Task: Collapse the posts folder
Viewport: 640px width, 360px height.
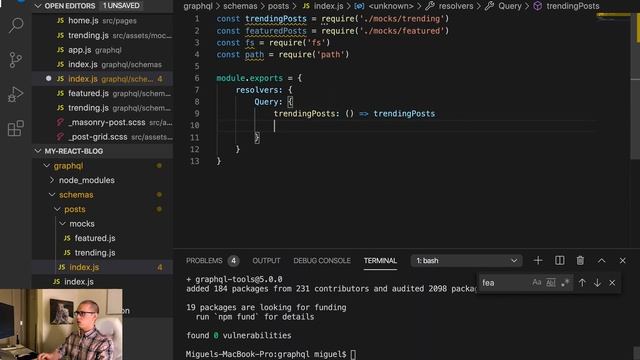Action: [x=75, y=209]
